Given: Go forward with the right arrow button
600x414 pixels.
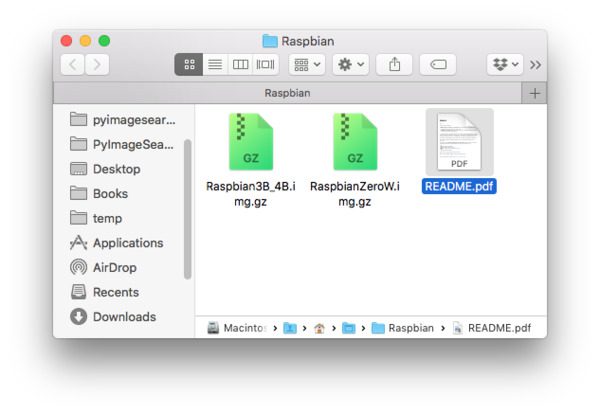Looking at the screenshot, I should [97, 64].
